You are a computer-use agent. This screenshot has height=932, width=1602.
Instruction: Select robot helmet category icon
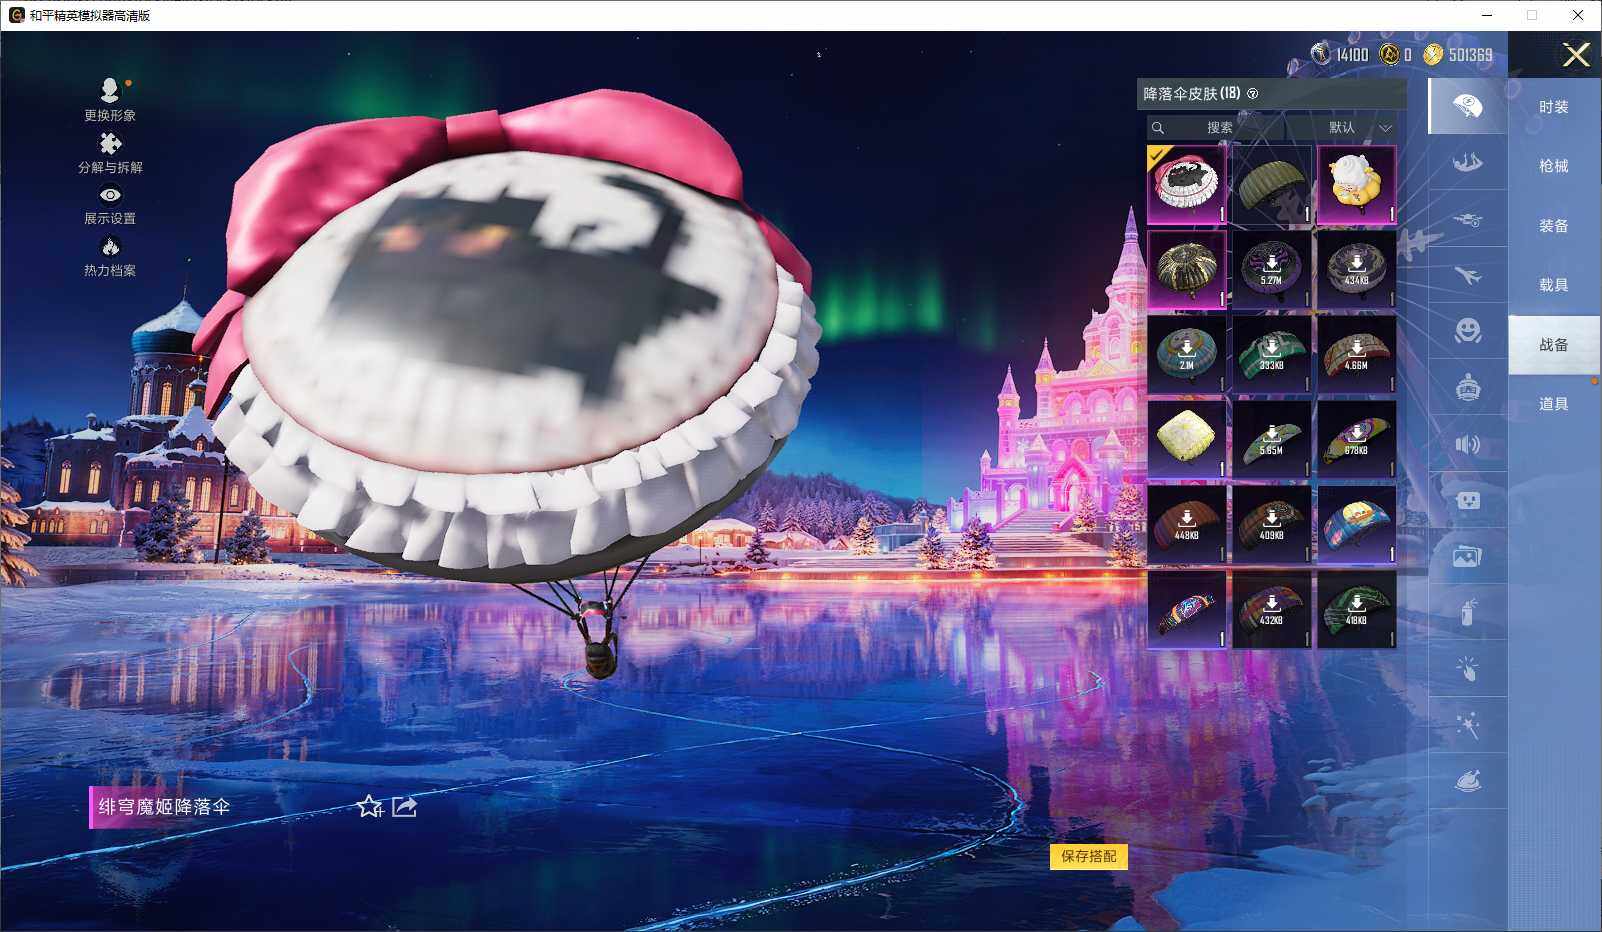pyautogui.click(x=1467, y=387)
